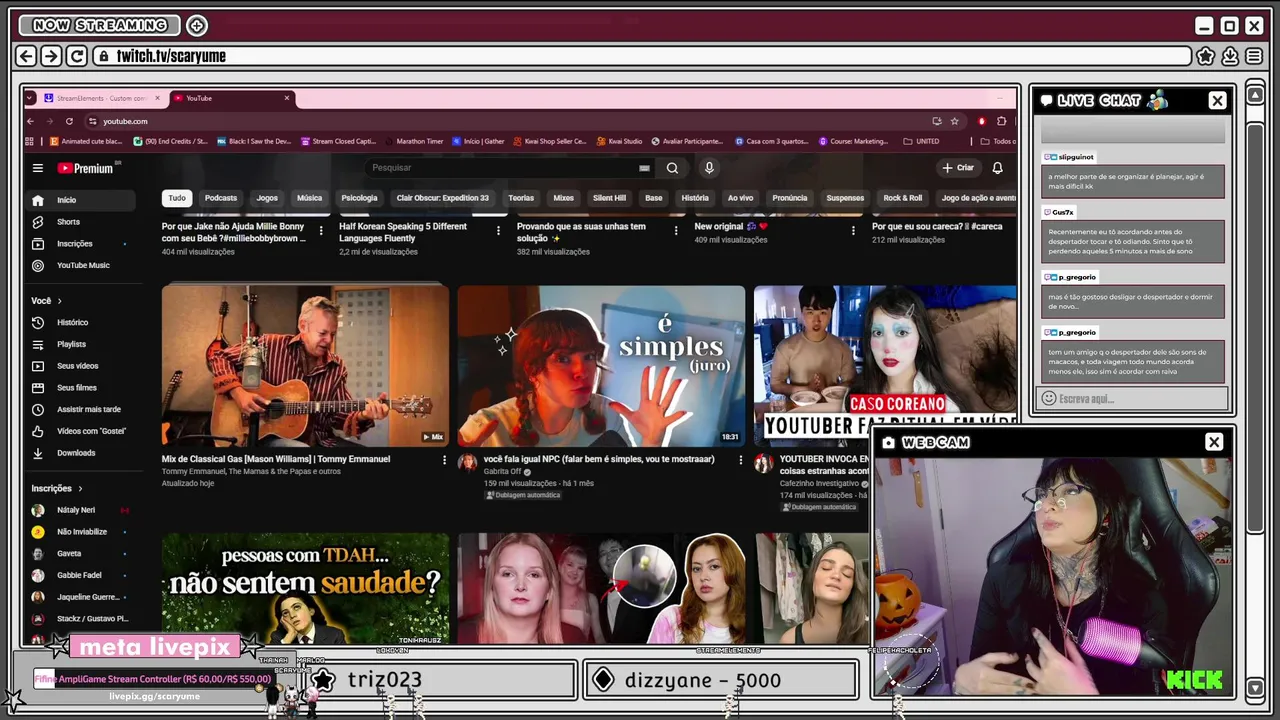Open the options menu for the 'Provando que as suas unhas' video
The height and width of the screenshot is (720, 1280).
click(676, 230)
